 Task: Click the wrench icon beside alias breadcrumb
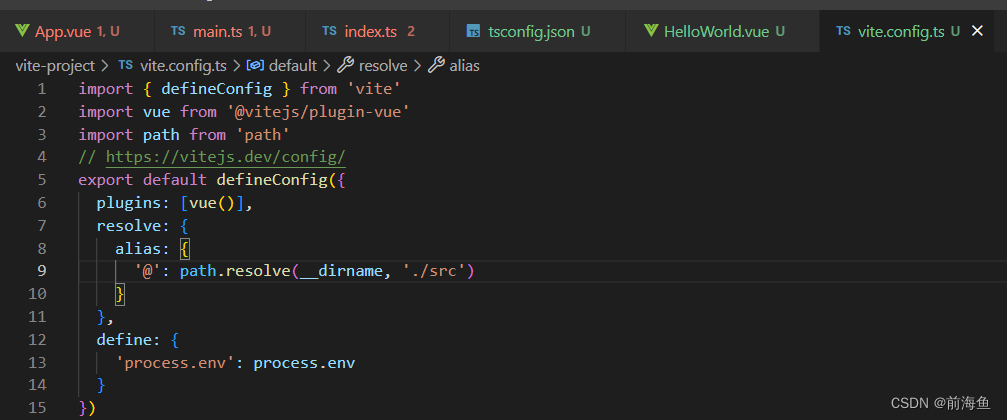pos(437,66)
